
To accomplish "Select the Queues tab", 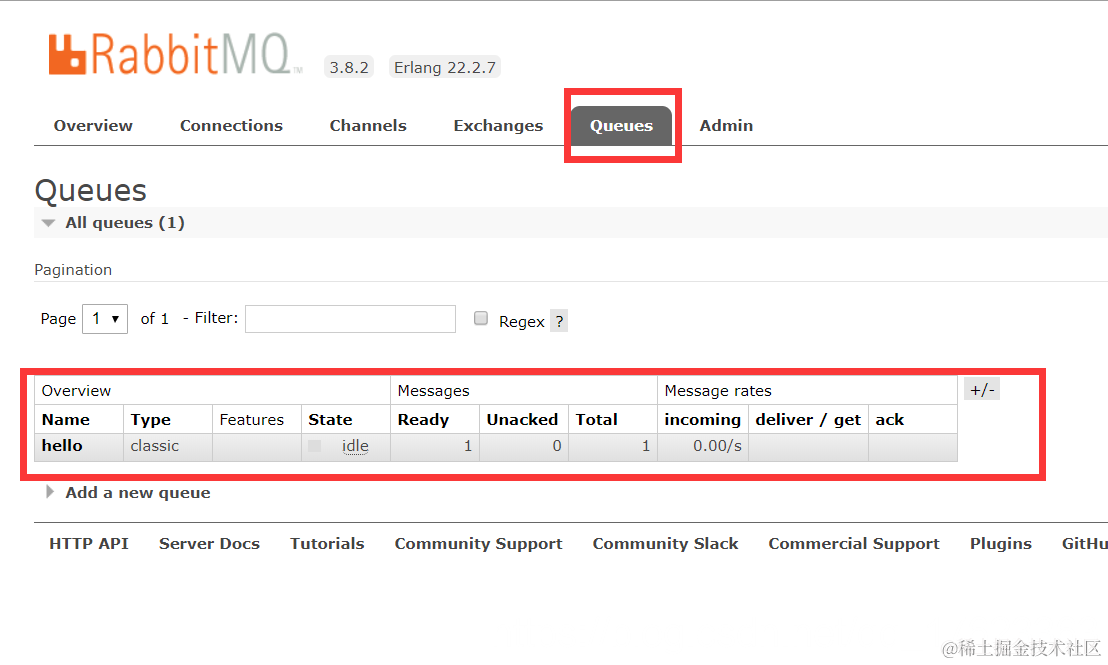I will tap(622, 126).
